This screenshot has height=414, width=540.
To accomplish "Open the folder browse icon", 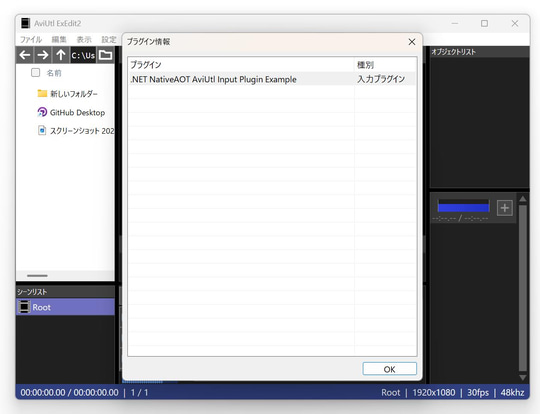I will 105,55.
